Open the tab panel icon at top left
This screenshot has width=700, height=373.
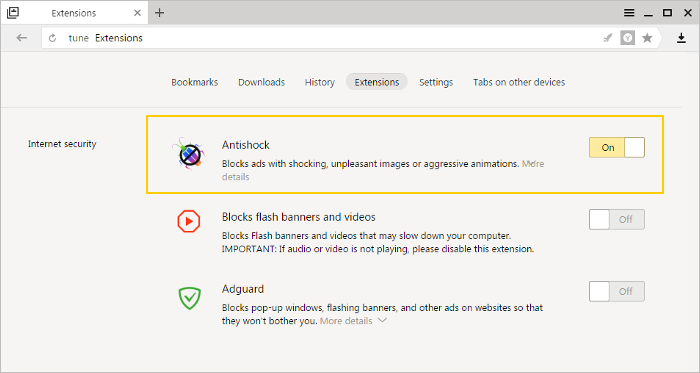click(x=13, y=12)
